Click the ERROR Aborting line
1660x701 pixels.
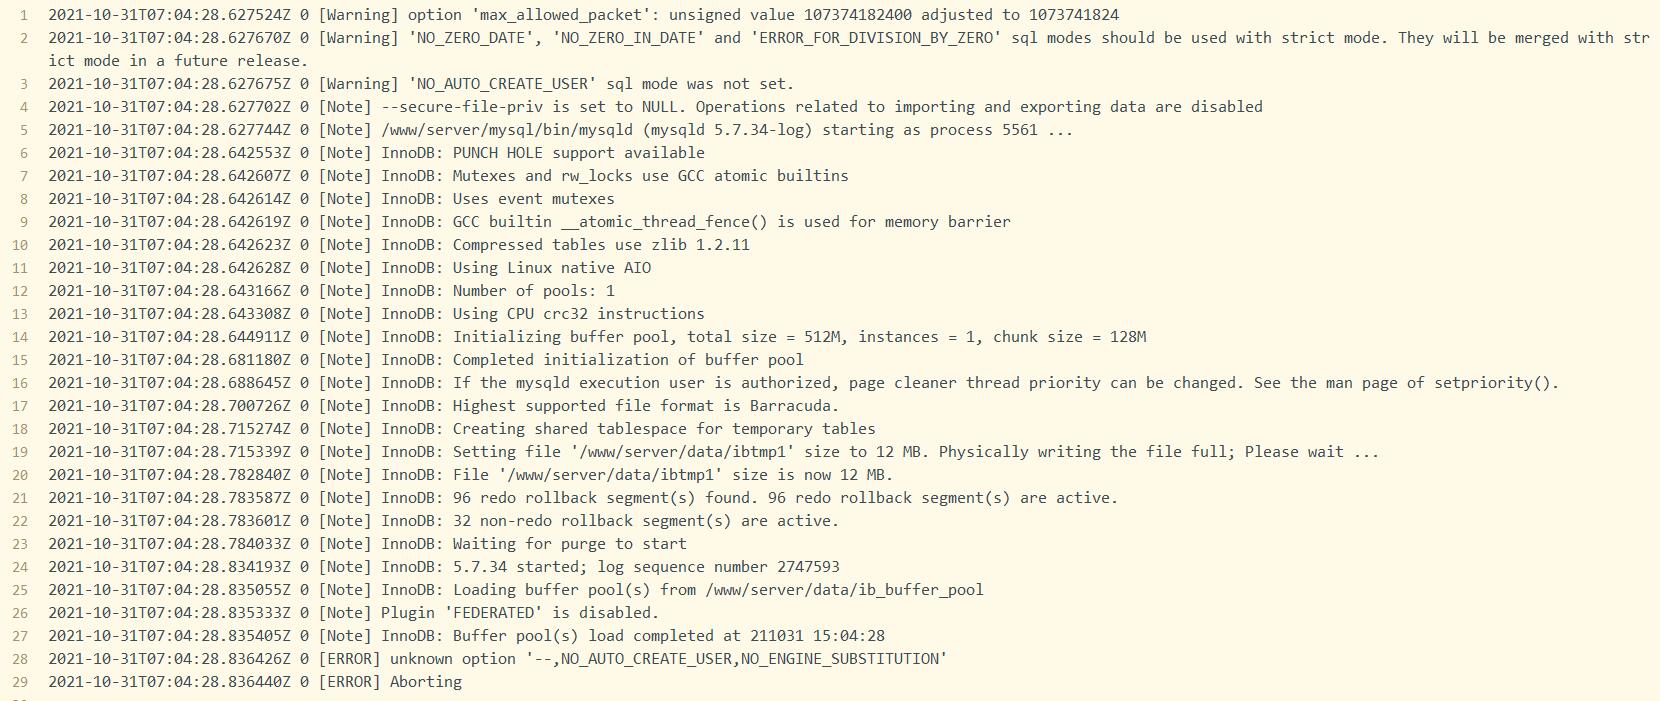[x=255, y=682]
